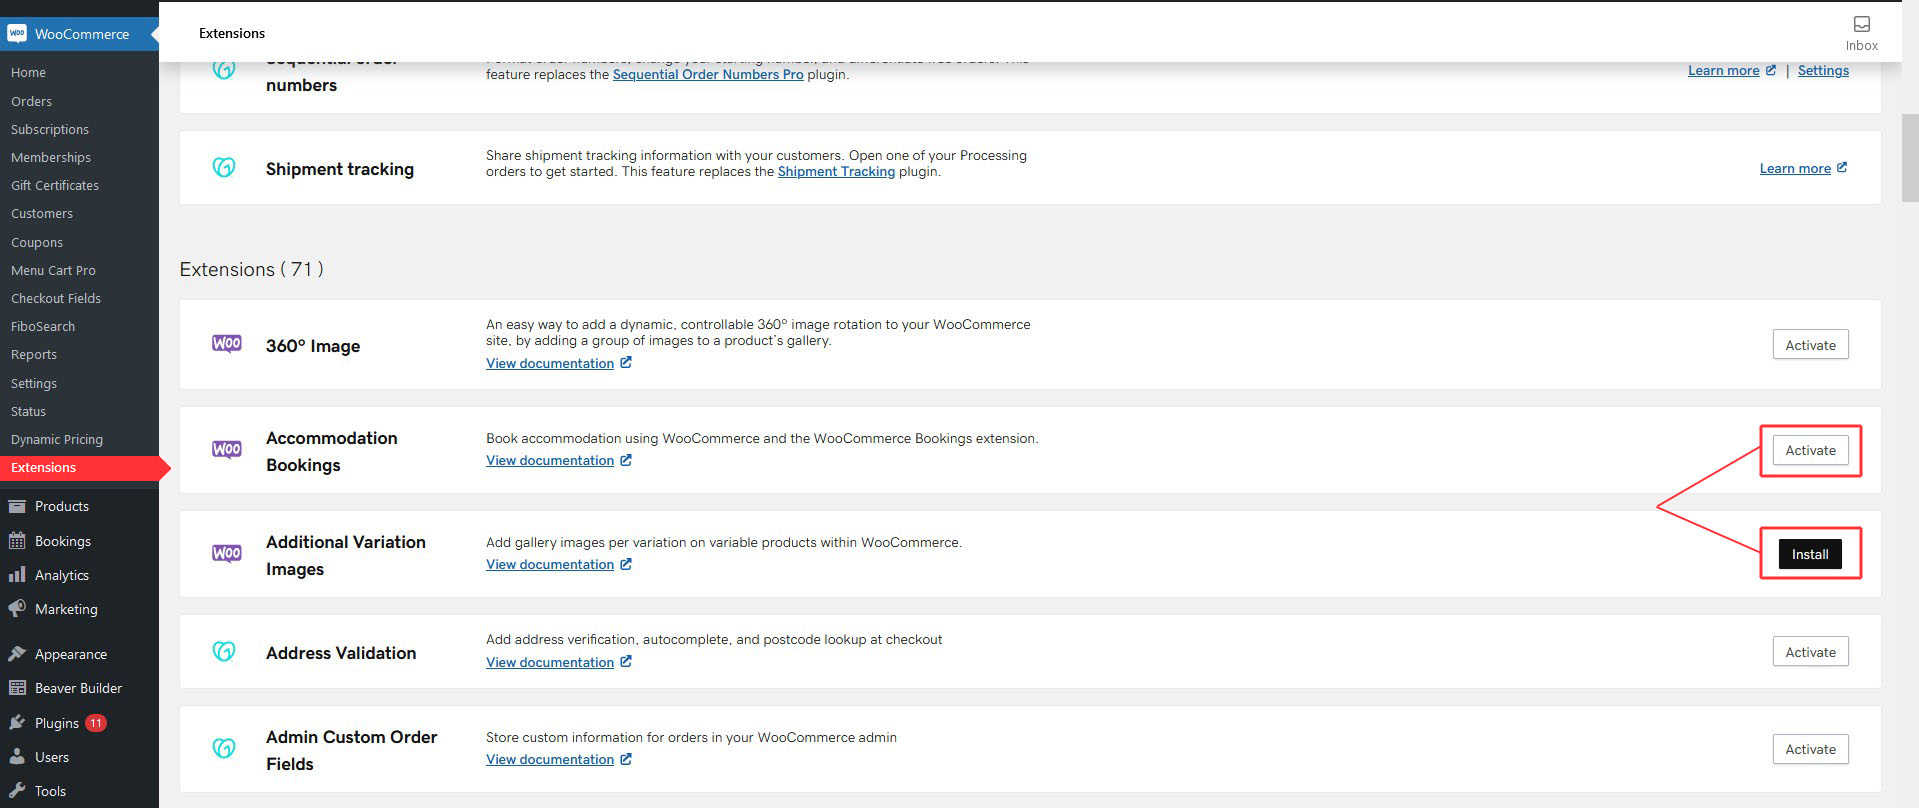Image resolution: width=1919 pixels, height=808 pixels.
Task: Click the Tools wrench icon
Action: (17, 791)
